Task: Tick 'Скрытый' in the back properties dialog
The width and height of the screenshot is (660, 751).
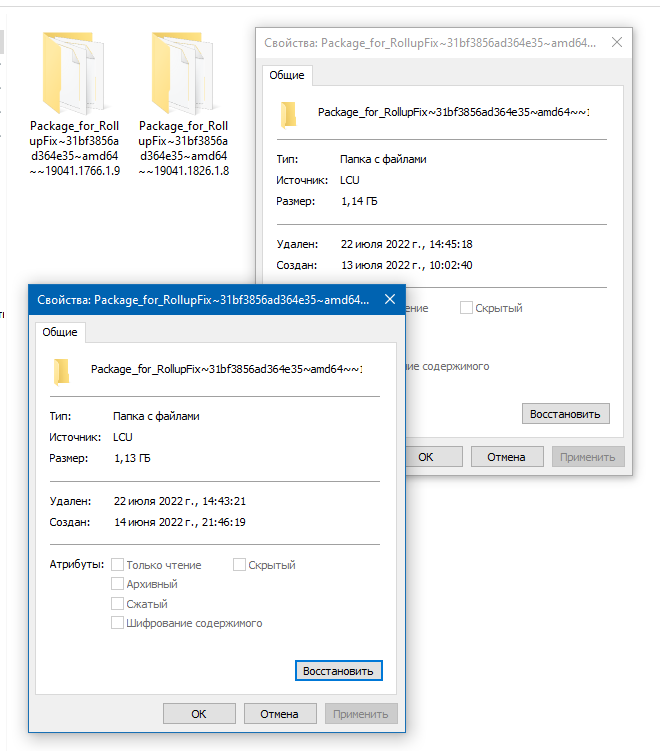Action: (466, 307)
